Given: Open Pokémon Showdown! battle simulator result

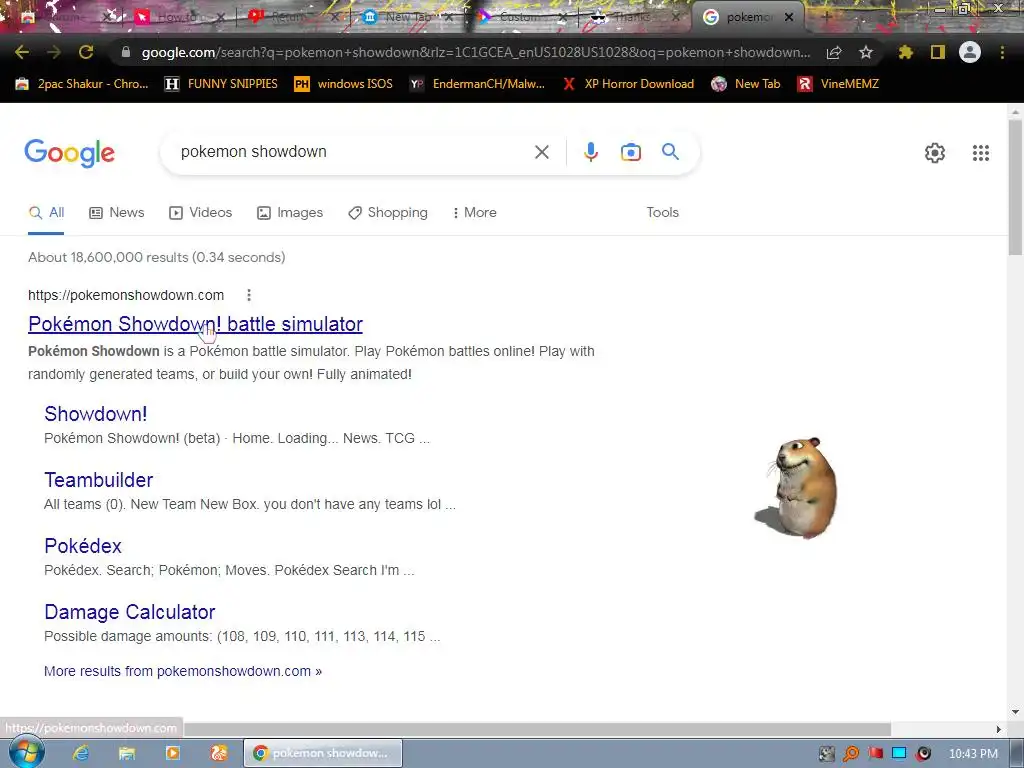Looking at the screenshot, I should (x=195, y=324).
